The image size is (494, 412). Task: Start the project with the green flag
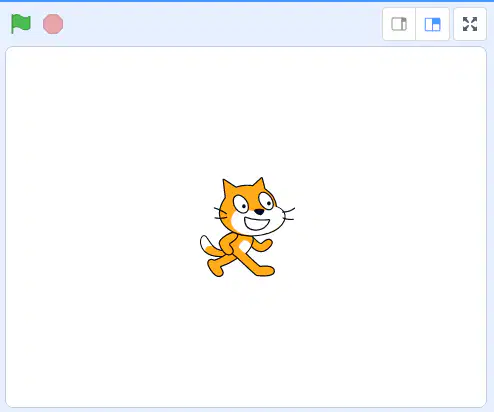point(21,24)
